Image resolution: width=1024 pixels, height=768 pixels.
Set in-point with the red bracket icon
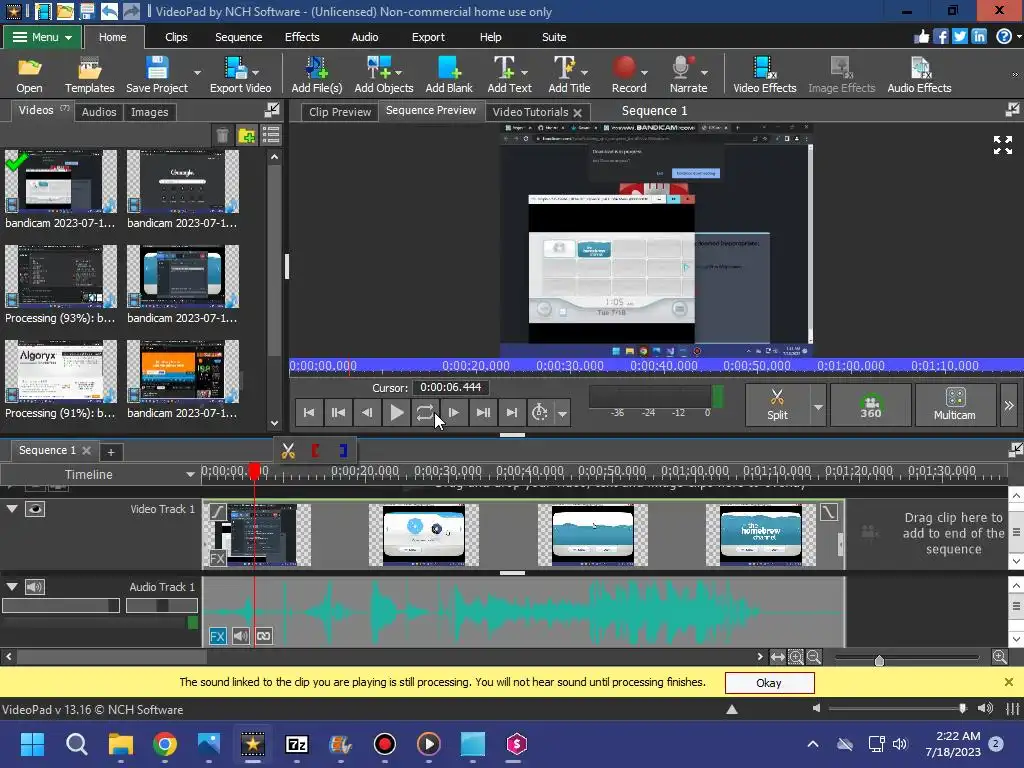click(x=315, y=451)
